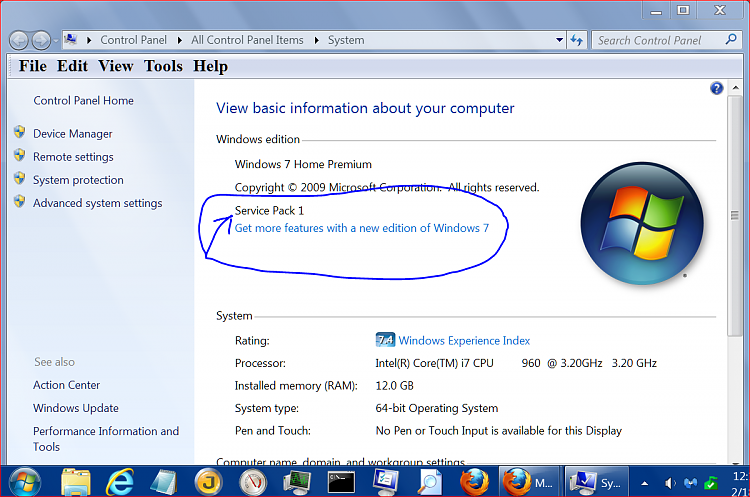Click the 12.0 GB memory value
The width and height of the screenshot is (750, 497).
click(x=395, y=386)
